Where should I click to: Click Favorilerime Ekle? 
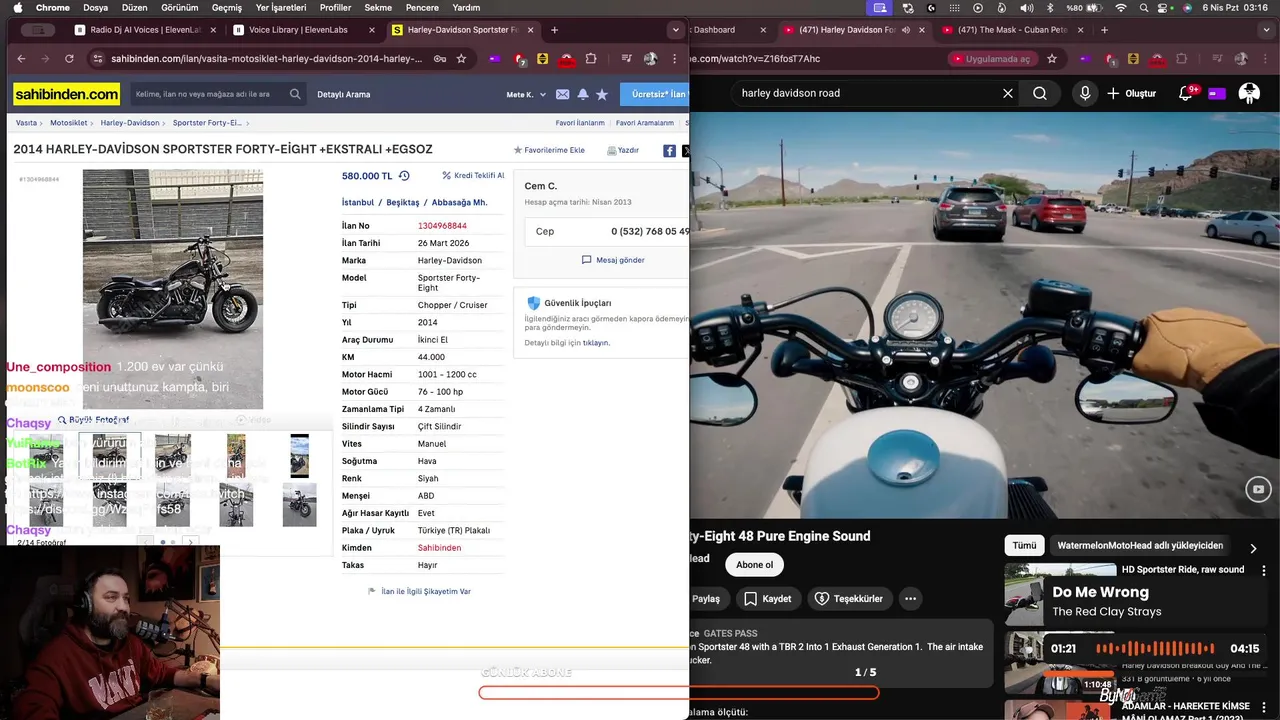click(x=549, y=150)
